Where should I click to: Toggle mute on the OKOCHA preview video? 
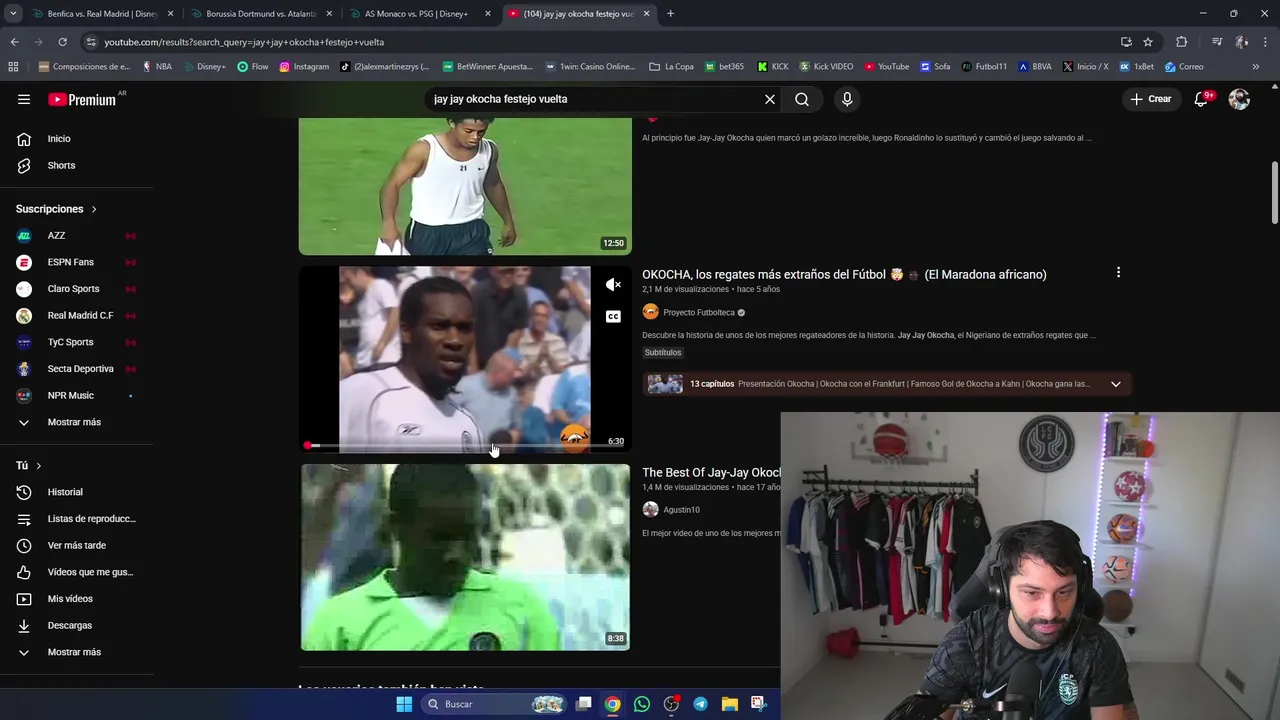(x=613, y=285)
